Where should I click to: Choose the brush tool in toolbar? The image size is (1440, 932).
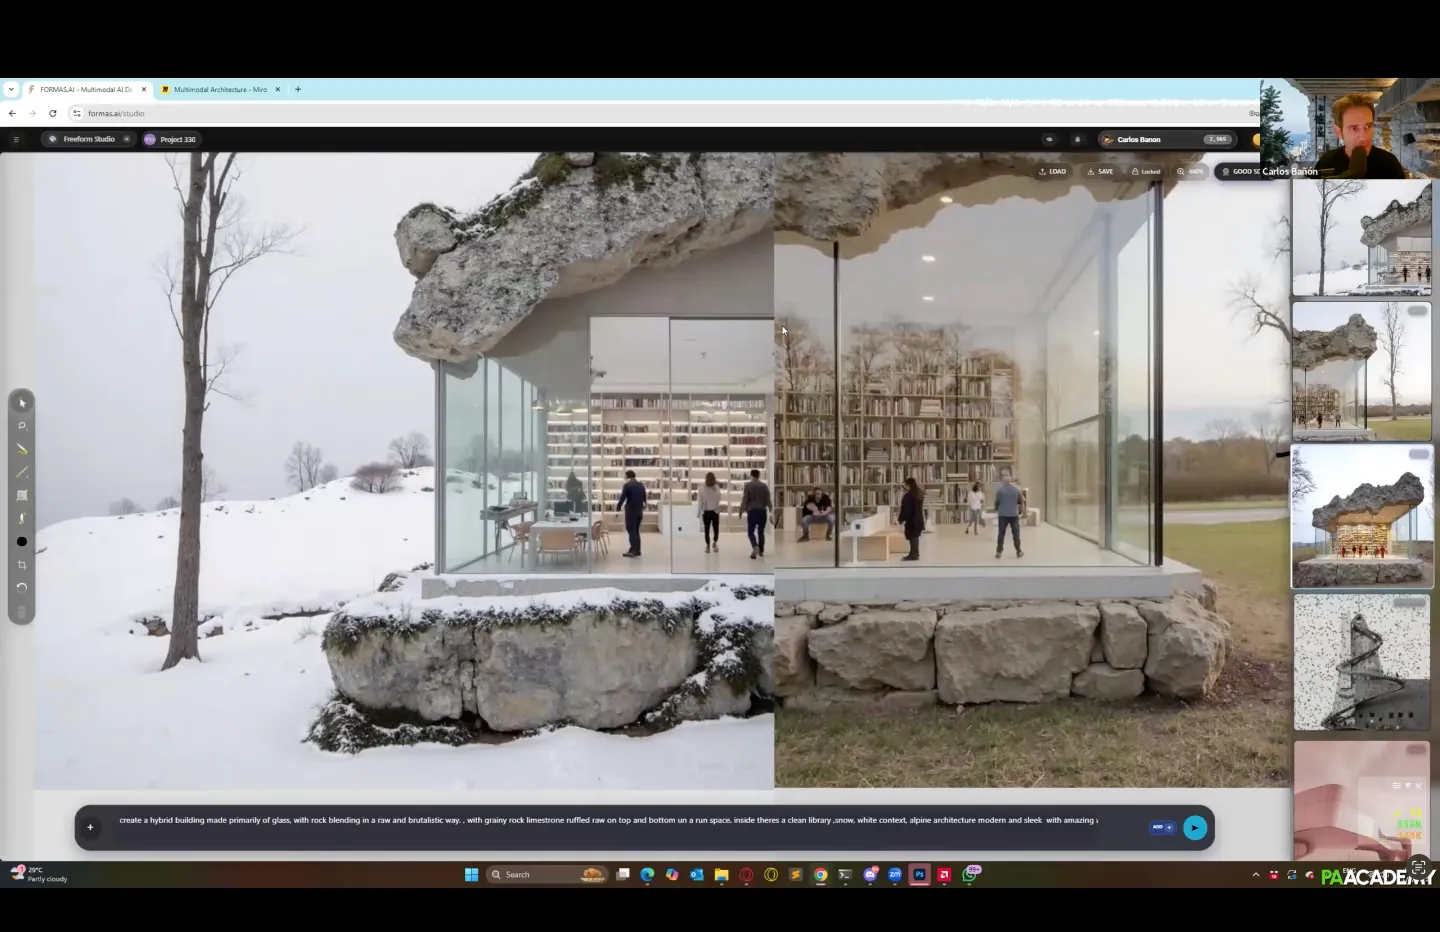[x=22, y=449]
